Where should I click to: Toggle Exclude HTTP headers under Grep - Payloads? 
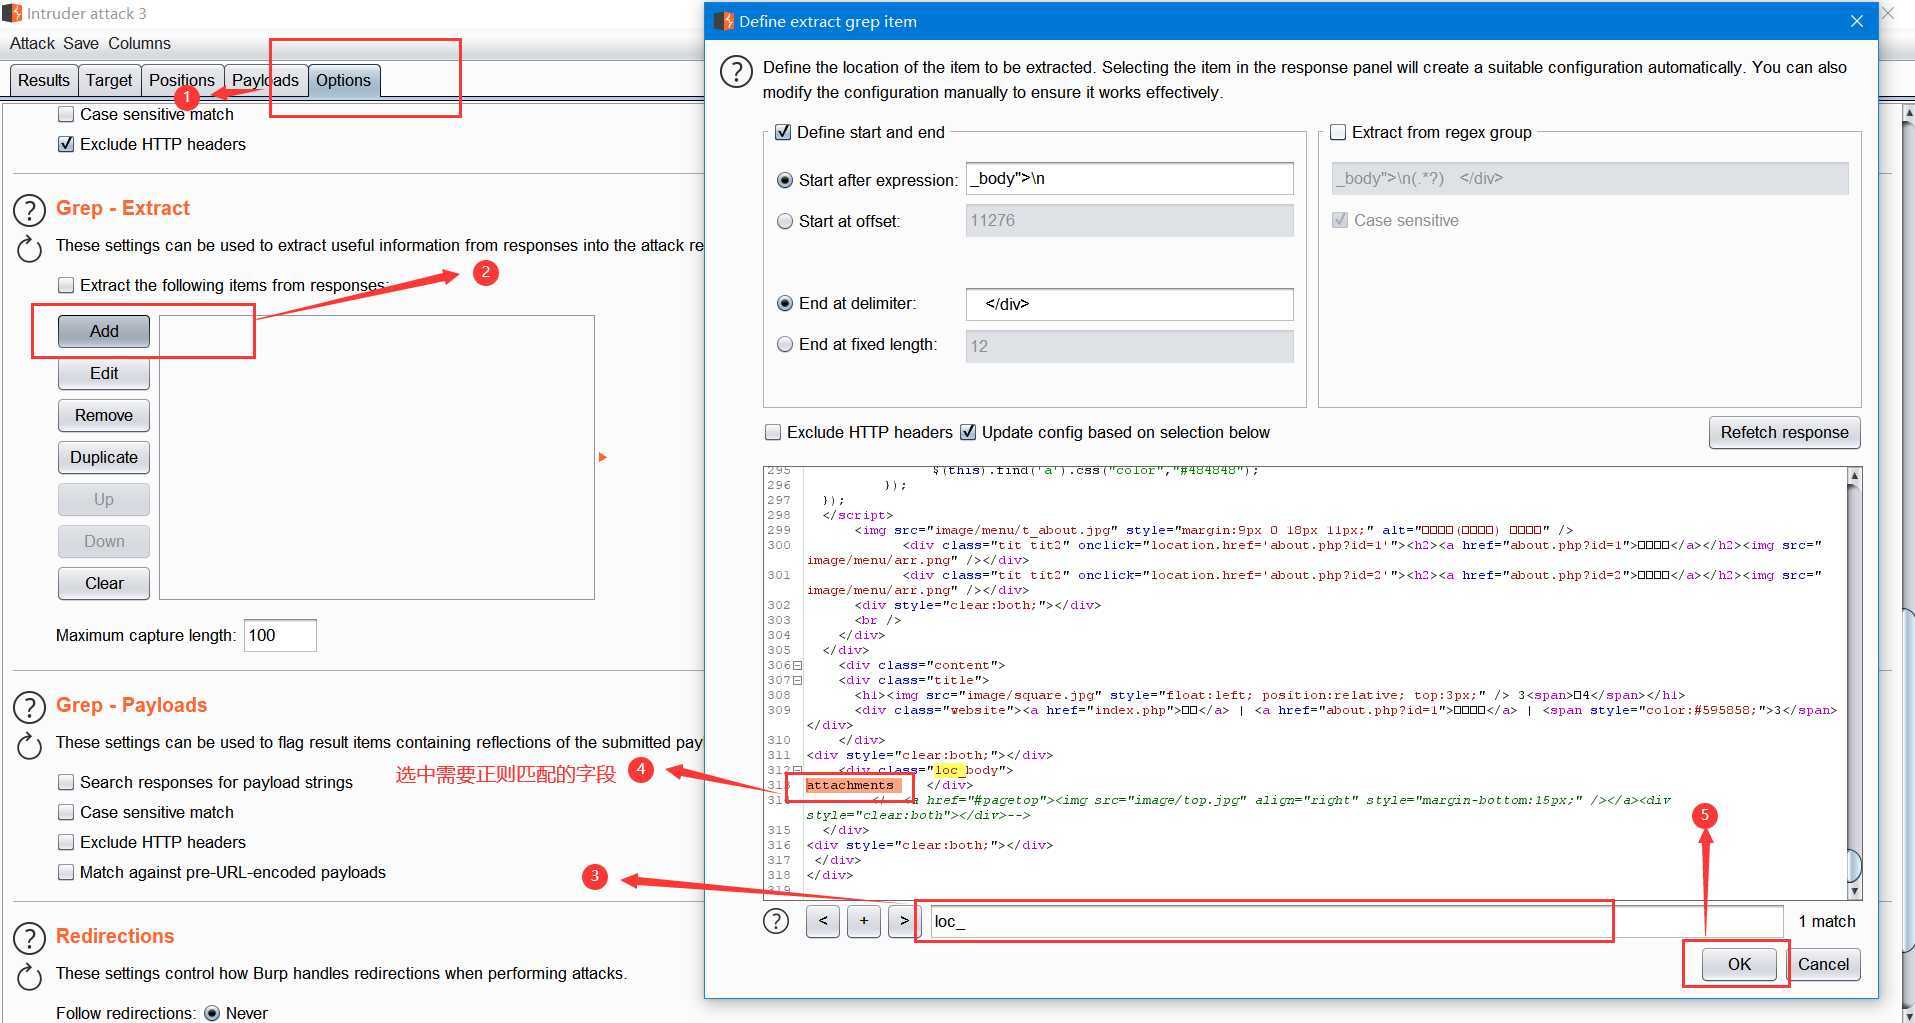(x=66, y=842)
